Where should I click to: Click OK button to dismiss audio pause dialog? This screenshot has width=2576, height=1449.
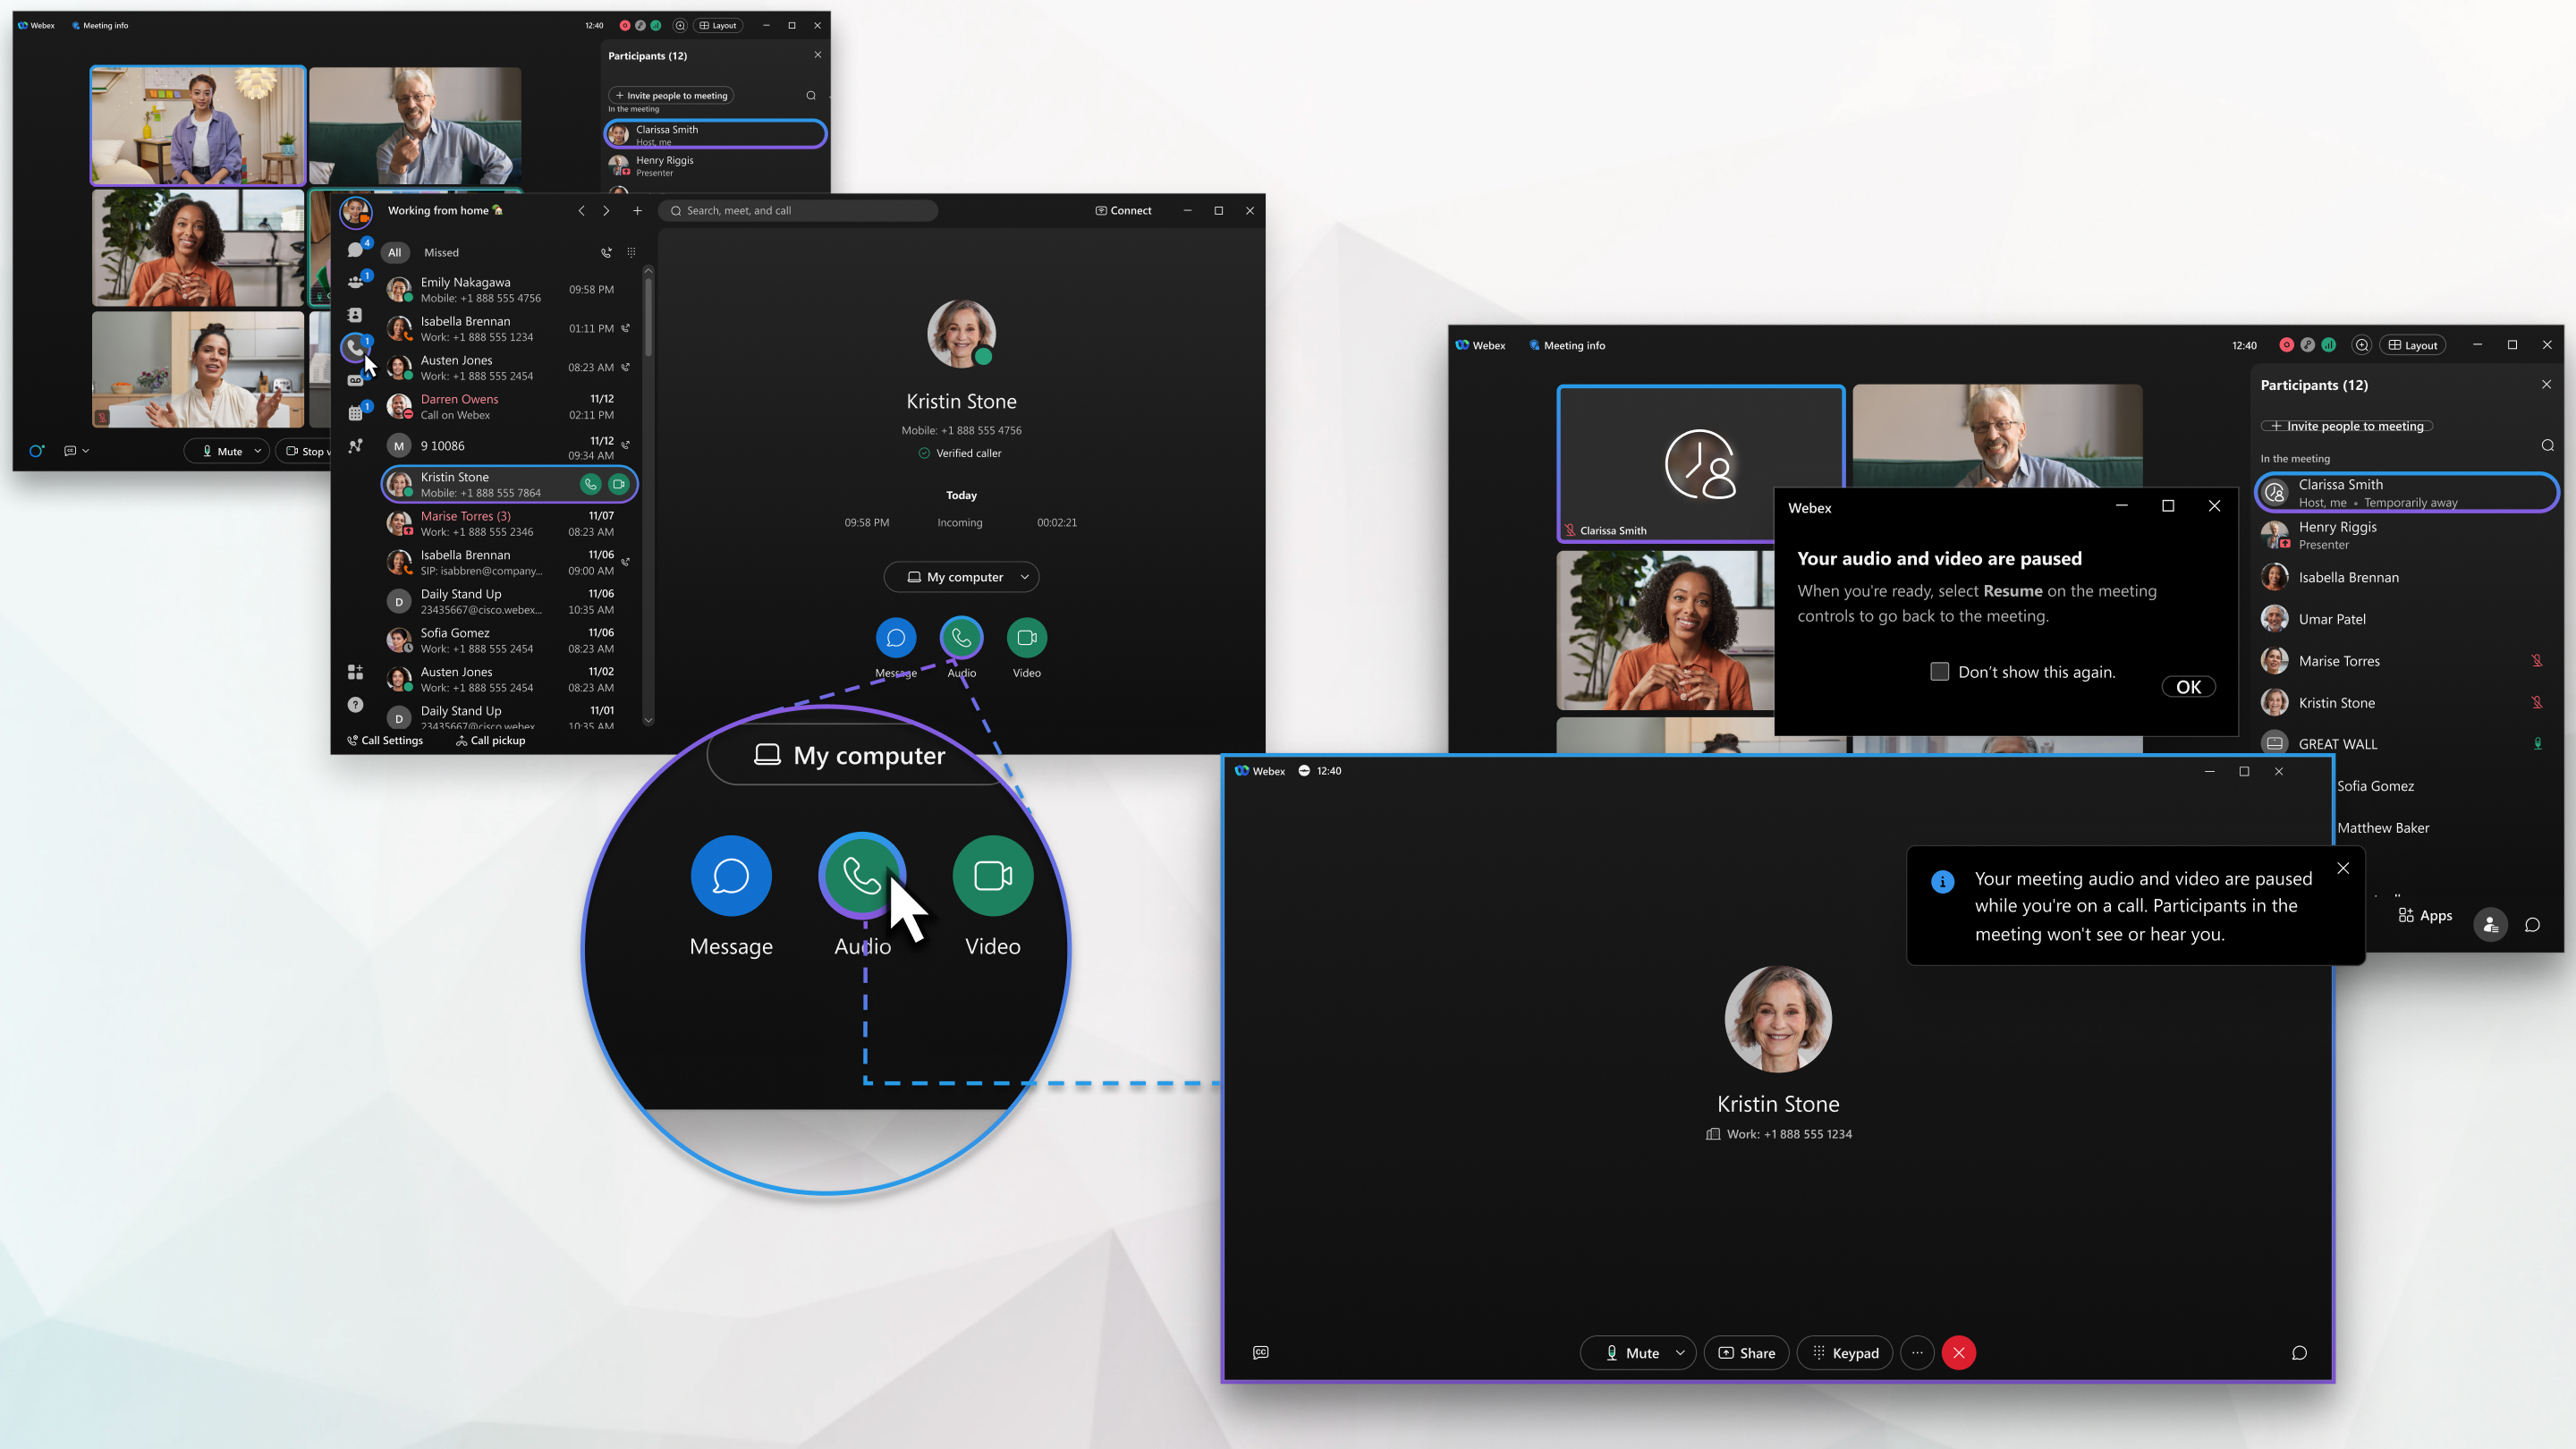coord(2189,686)
